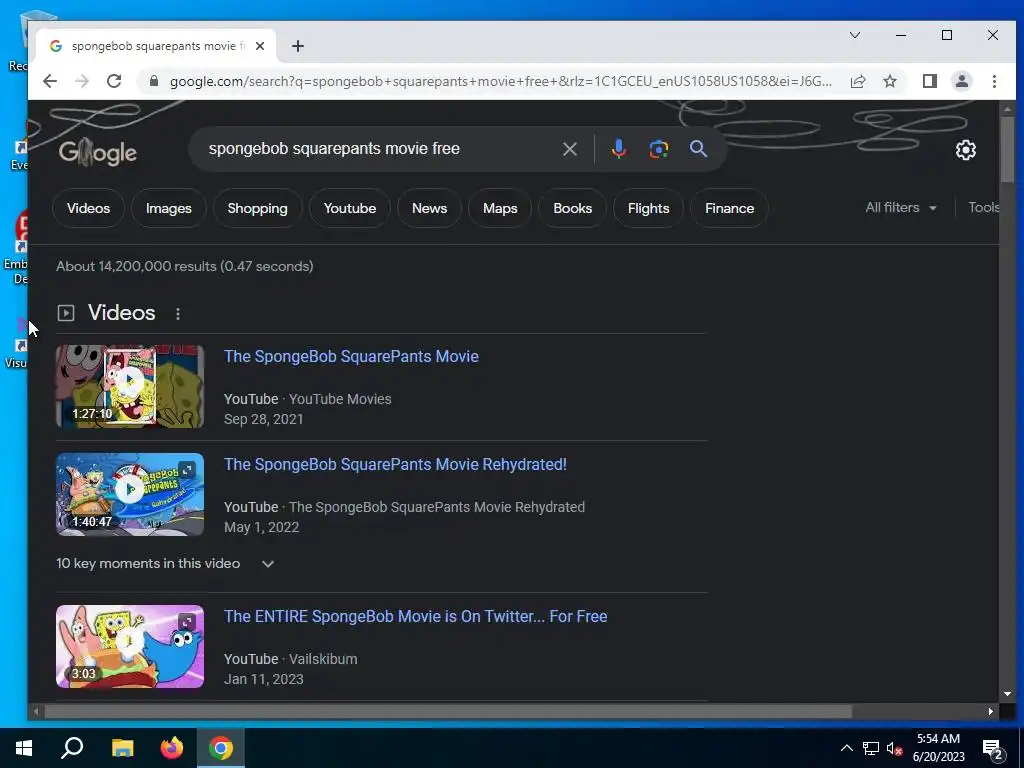Select the Finance filter chip
The width and height of the screenshot is (1024, 768).
[729, 208]
